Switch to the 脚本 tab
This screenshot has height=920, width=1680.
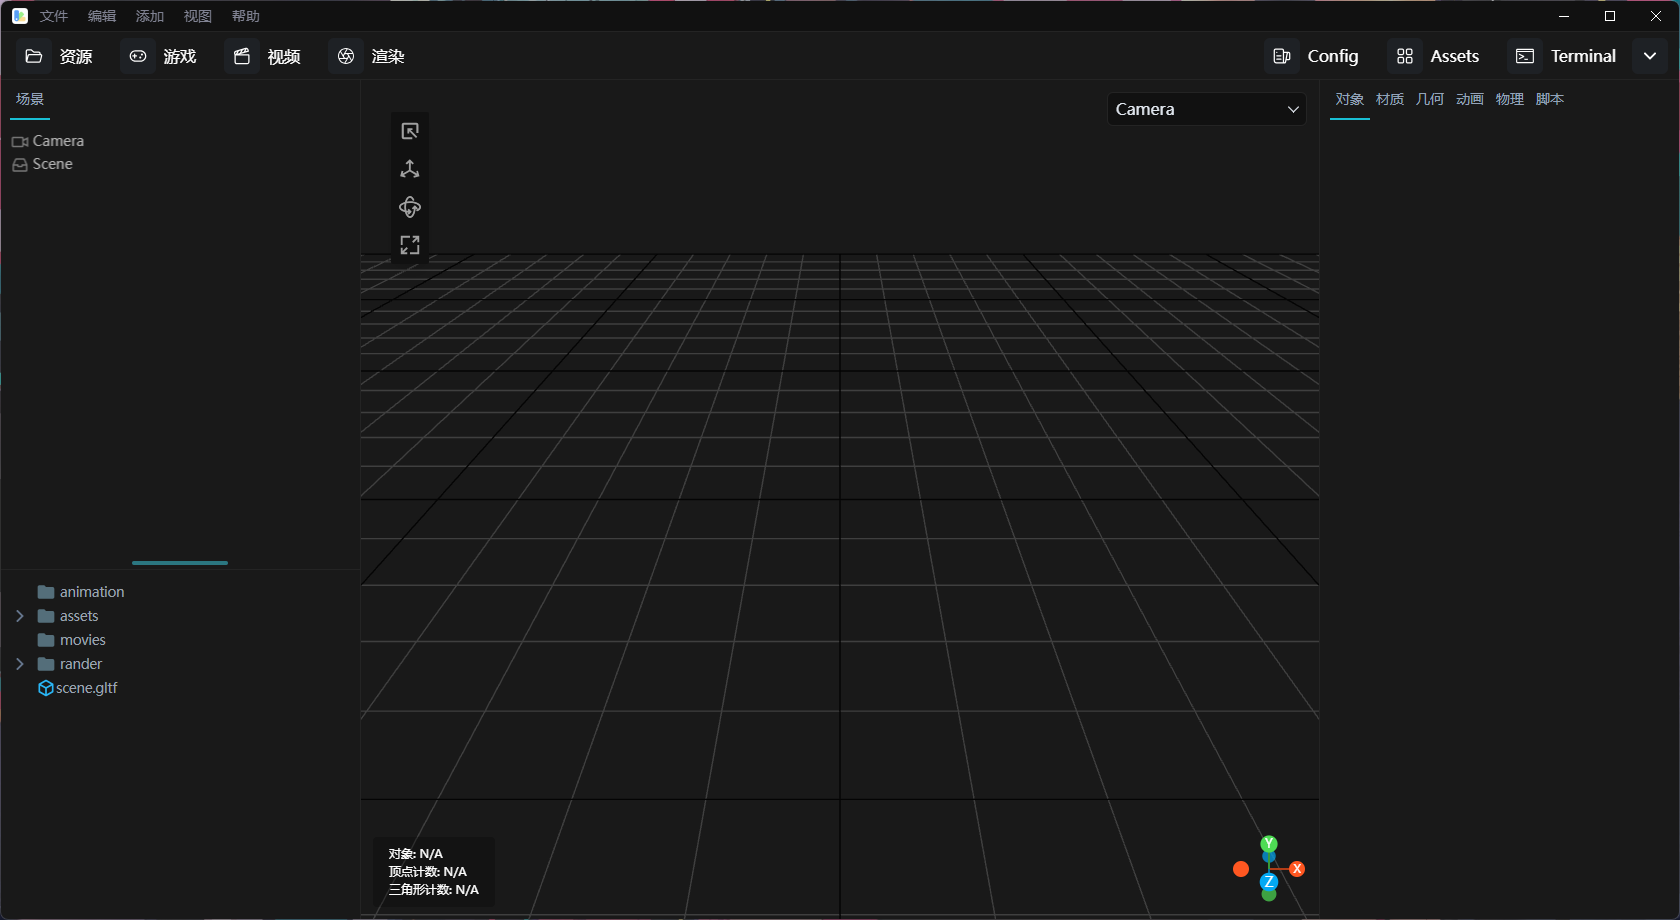[1550, 99]
